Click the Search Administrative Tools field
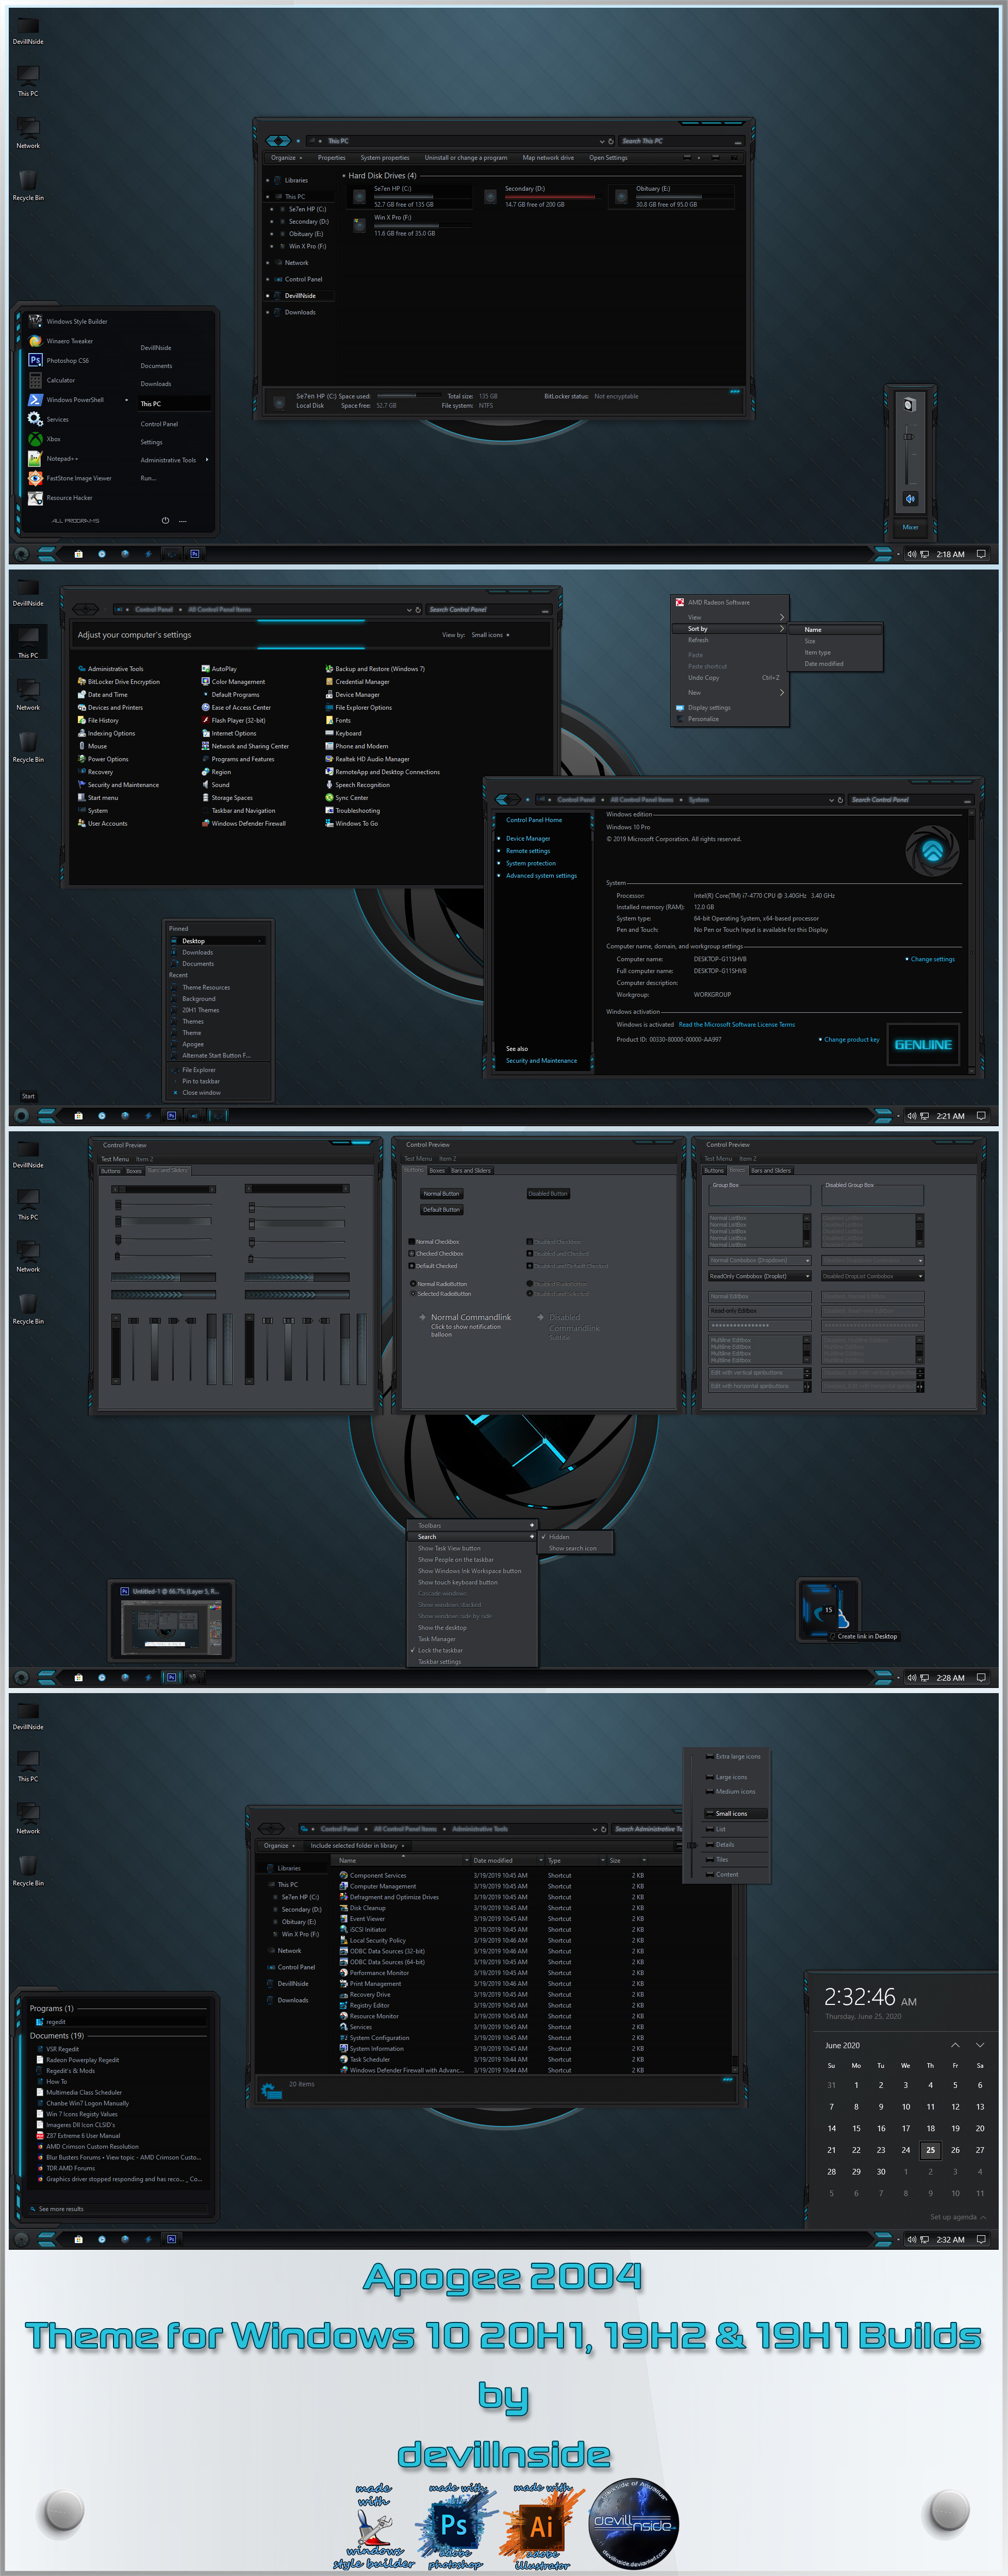This screenshot has width=1008, height=2576. (x=648, y=1829)
